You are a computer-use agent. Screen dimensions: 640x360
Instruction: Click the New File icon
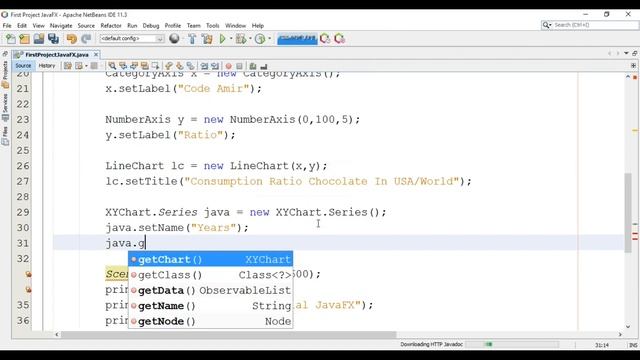point(11,39)
